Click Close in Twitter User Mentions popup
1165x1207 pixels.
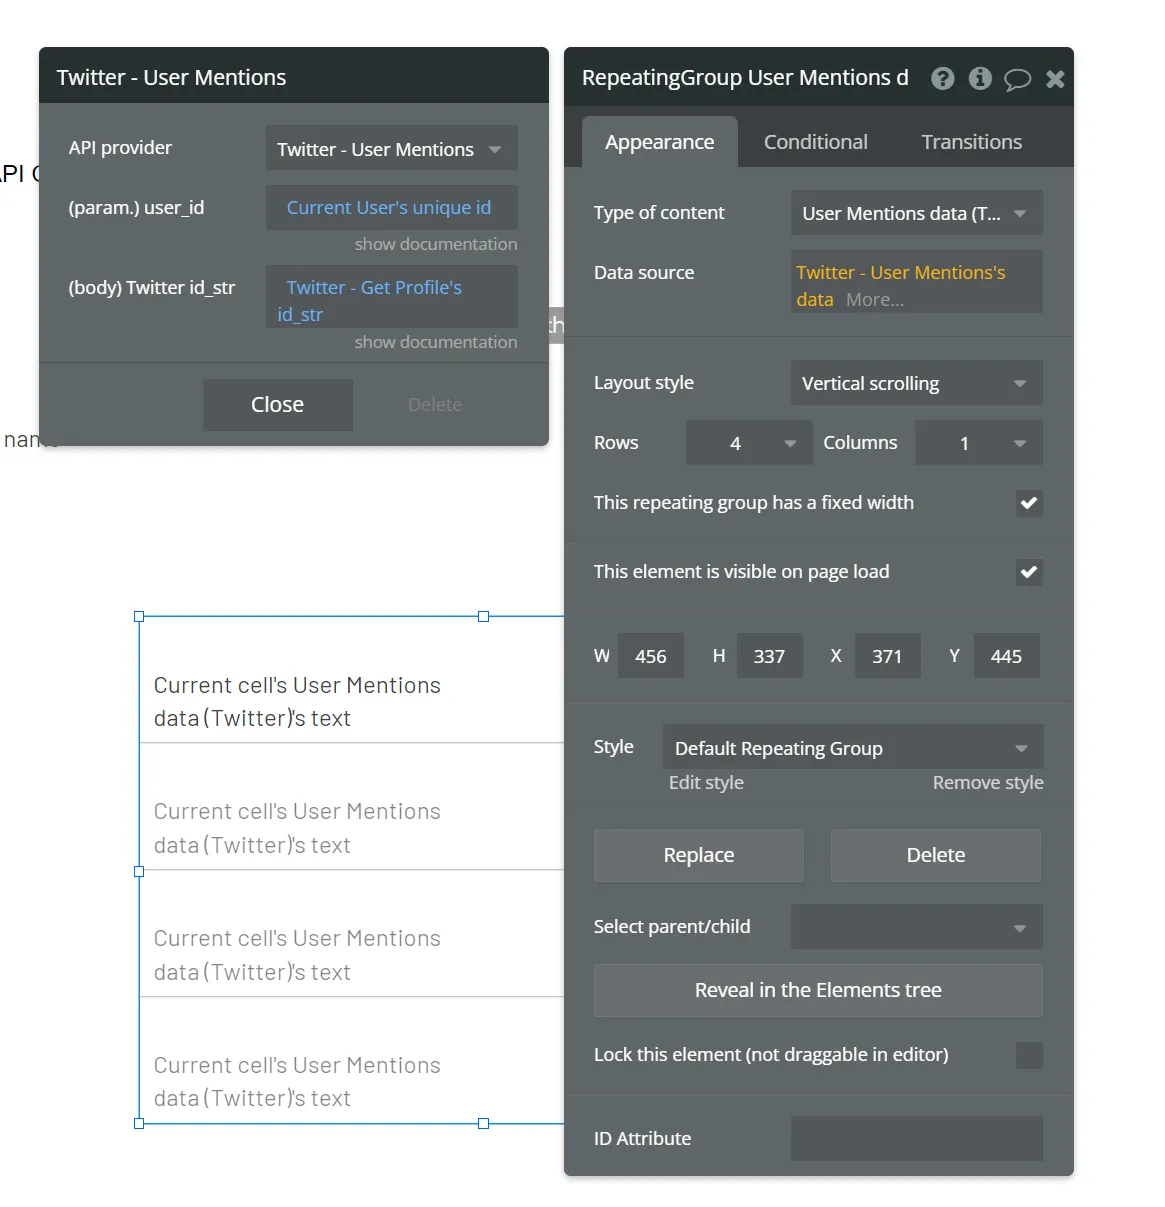pos(278,405)
